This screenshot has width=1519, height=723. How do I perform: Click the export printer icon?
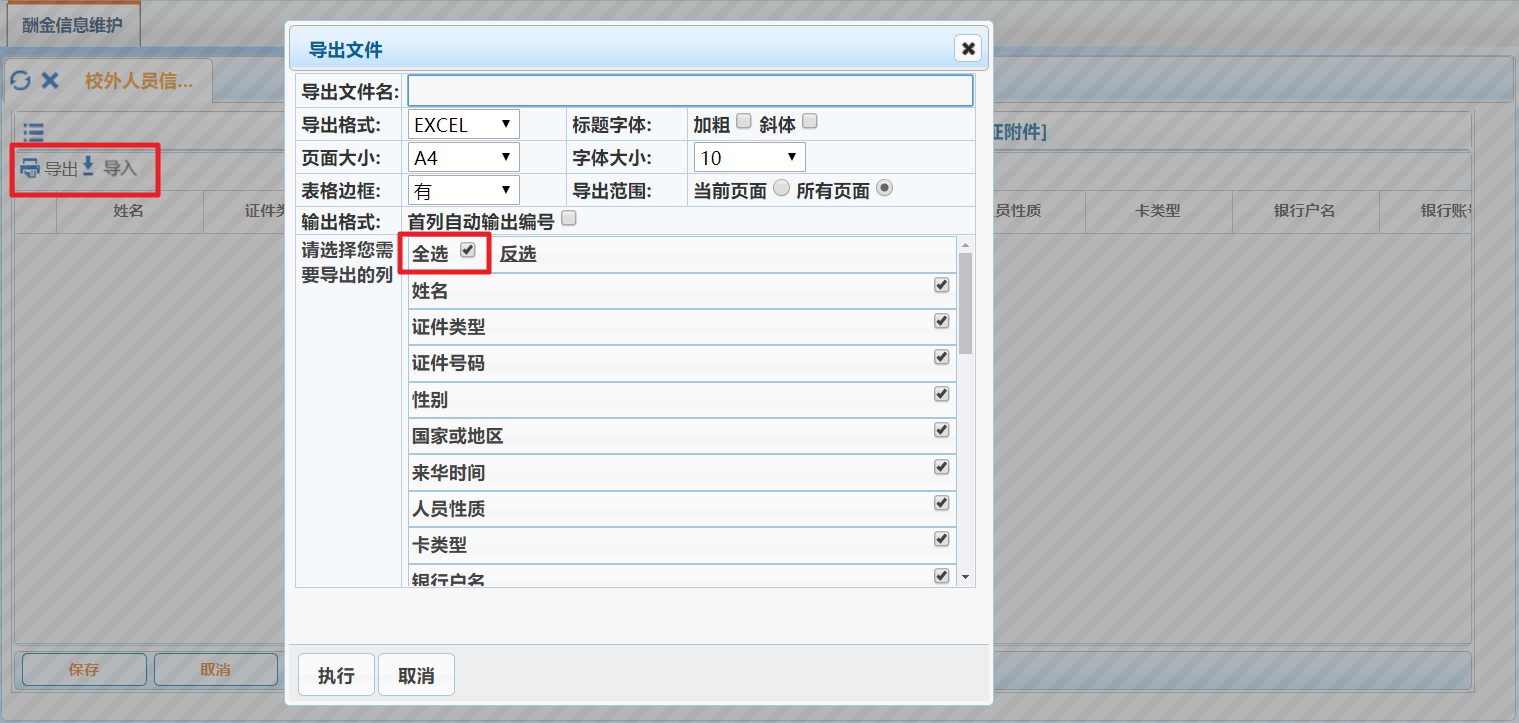(x=31, y=168)
